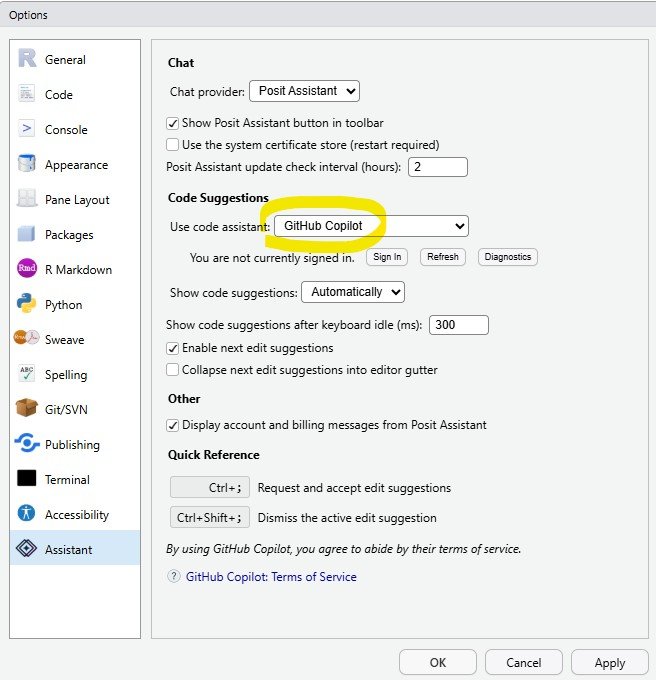
Task: Open the Console options label
Action: click(66, 130)
